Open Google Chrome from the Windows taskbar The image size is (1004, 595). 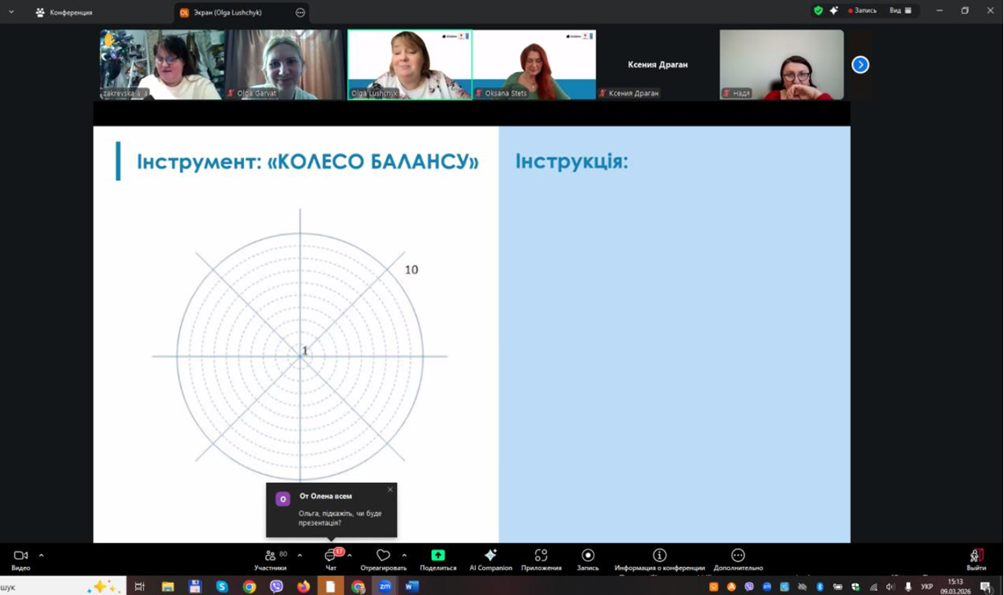point(249,587)
